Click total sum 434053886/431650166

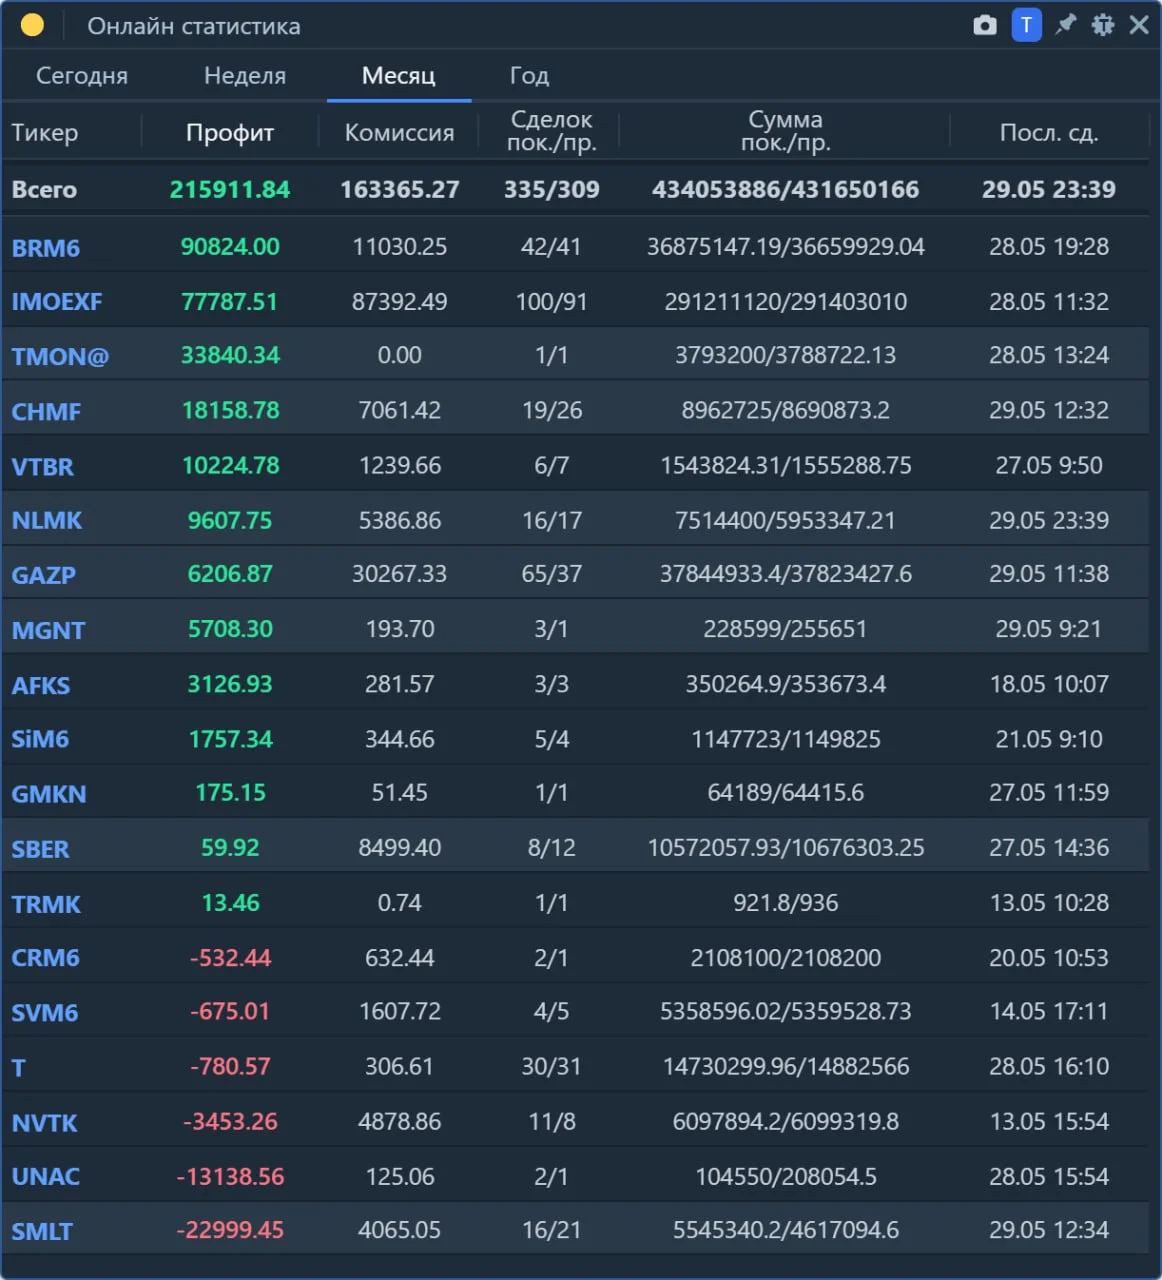[785, 190]
